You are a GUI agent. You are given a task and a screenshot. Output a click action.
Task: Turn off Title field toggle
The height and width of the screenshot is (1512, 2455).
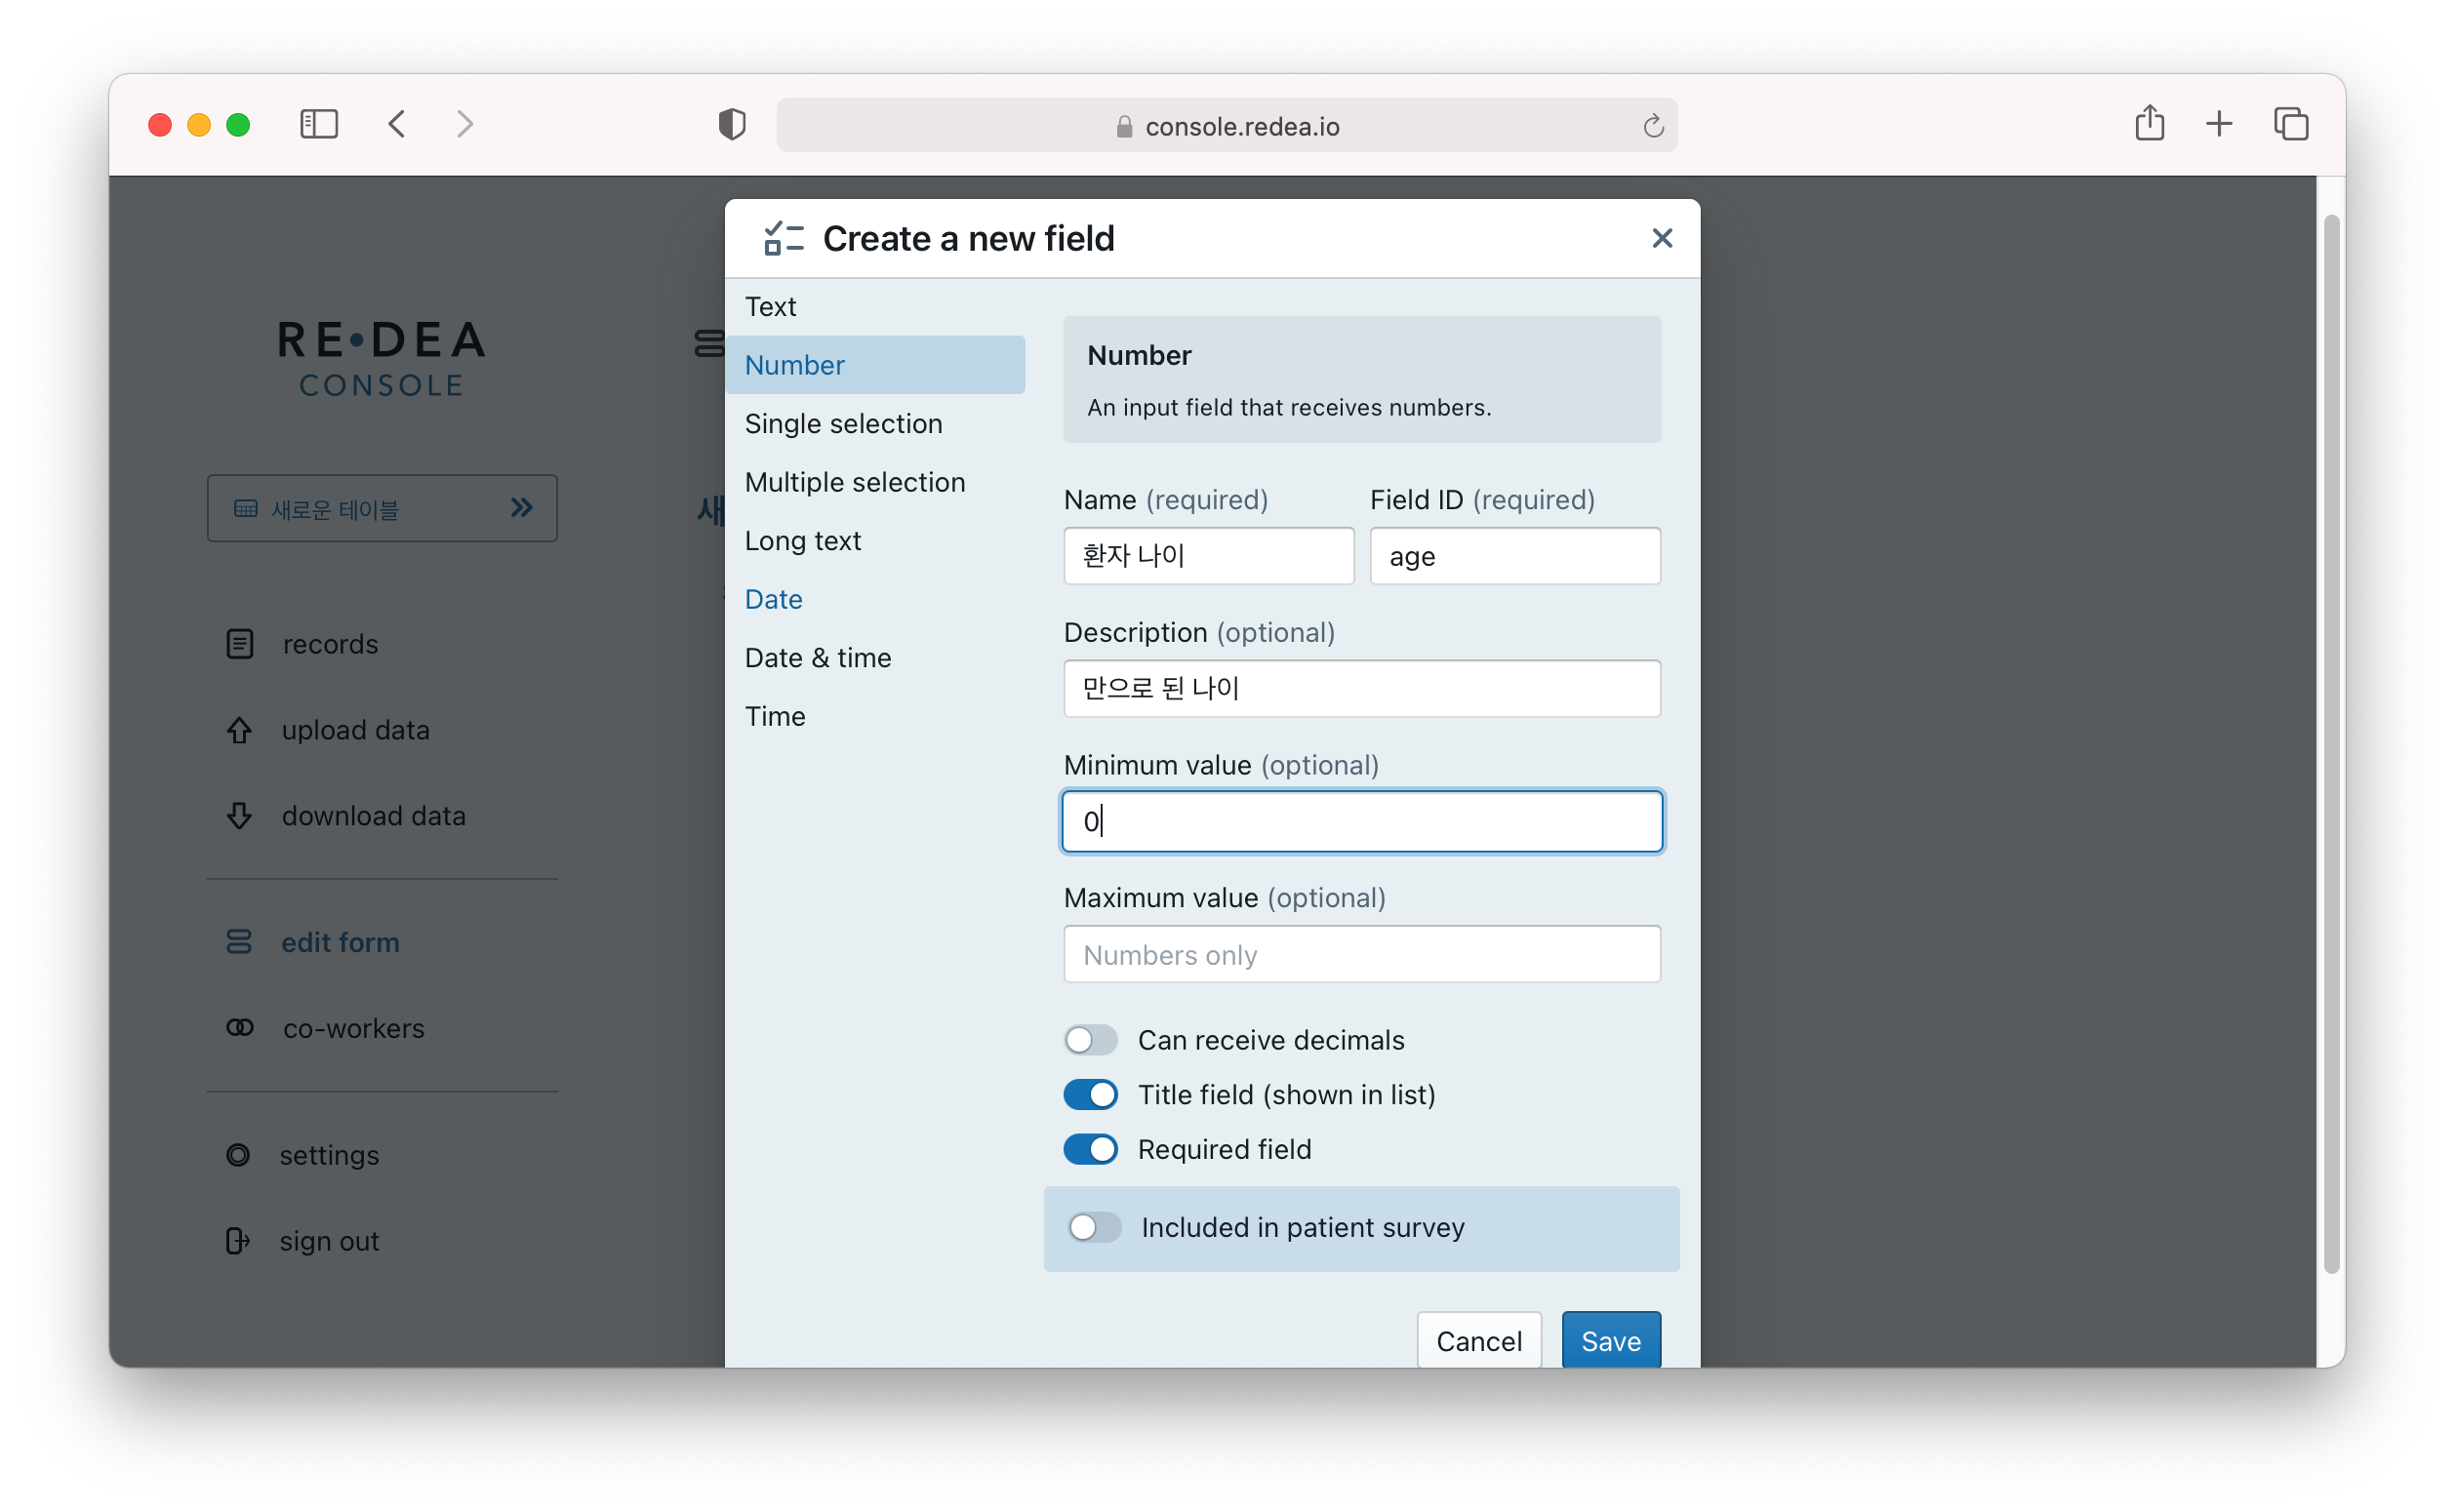[x=1090, y=1095]
